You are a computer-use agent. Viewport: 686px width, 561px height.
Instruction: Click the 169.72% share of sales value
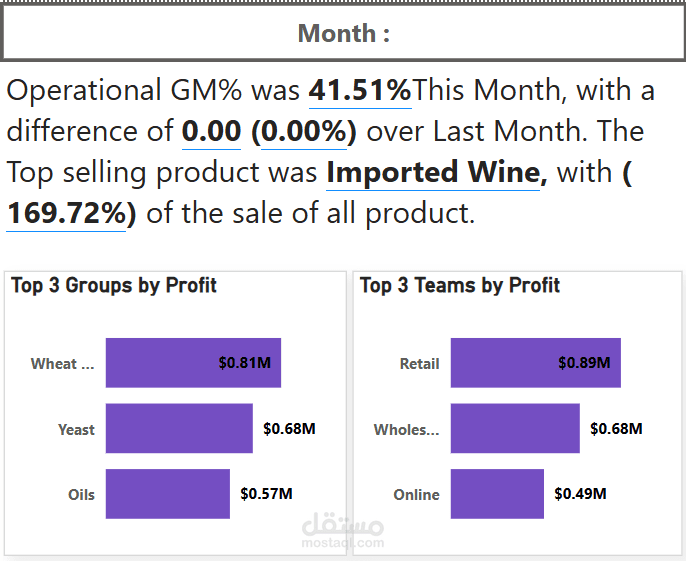70,213
